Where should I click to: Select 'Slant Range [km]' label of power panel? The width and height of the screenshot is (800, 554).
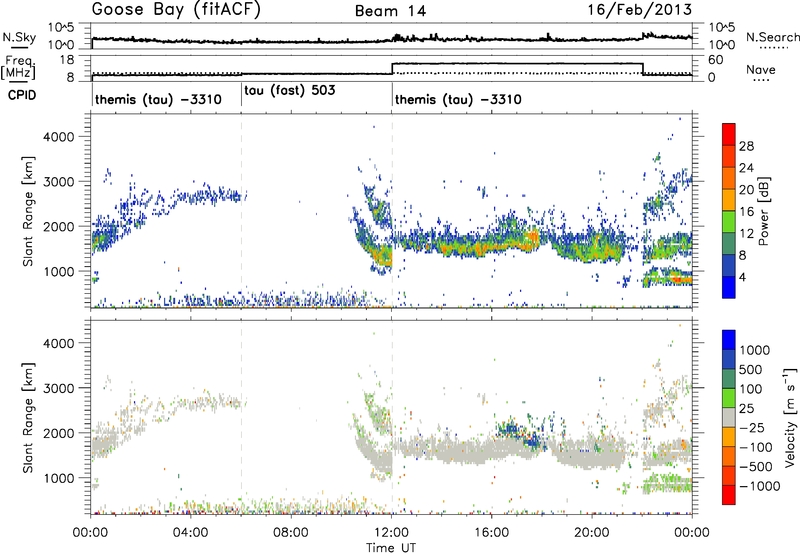coord(28,211)
